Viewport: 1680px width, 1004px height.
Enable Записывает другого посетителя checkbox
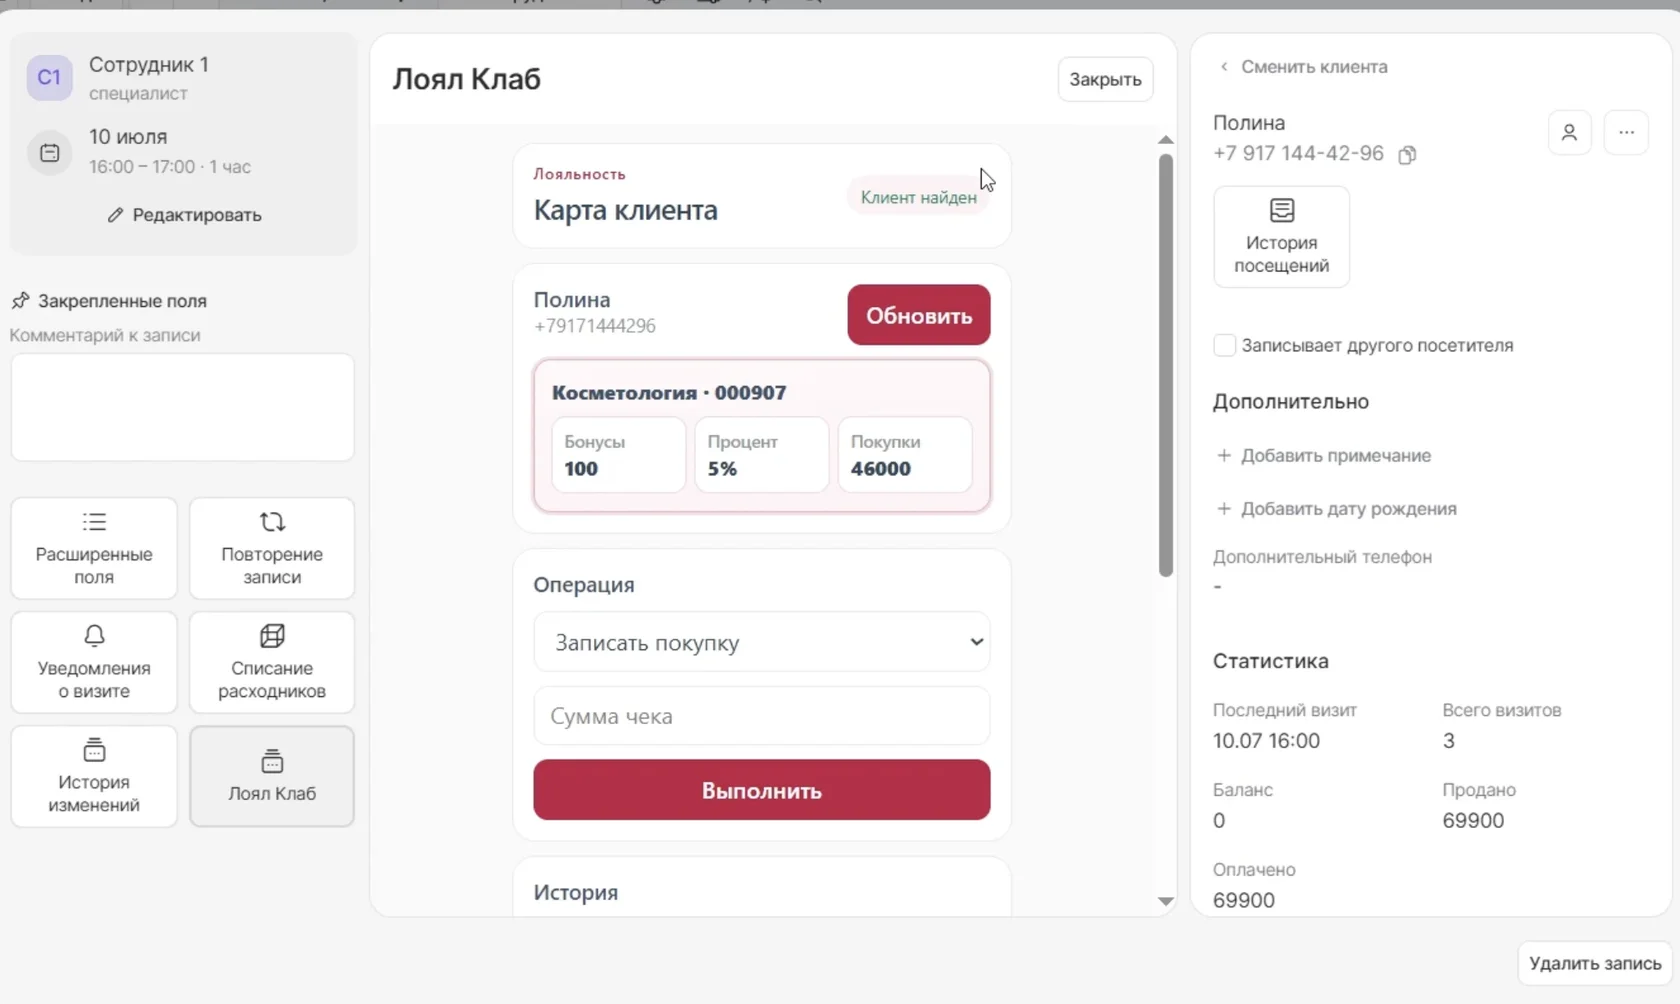click(x=1224, y=345)
